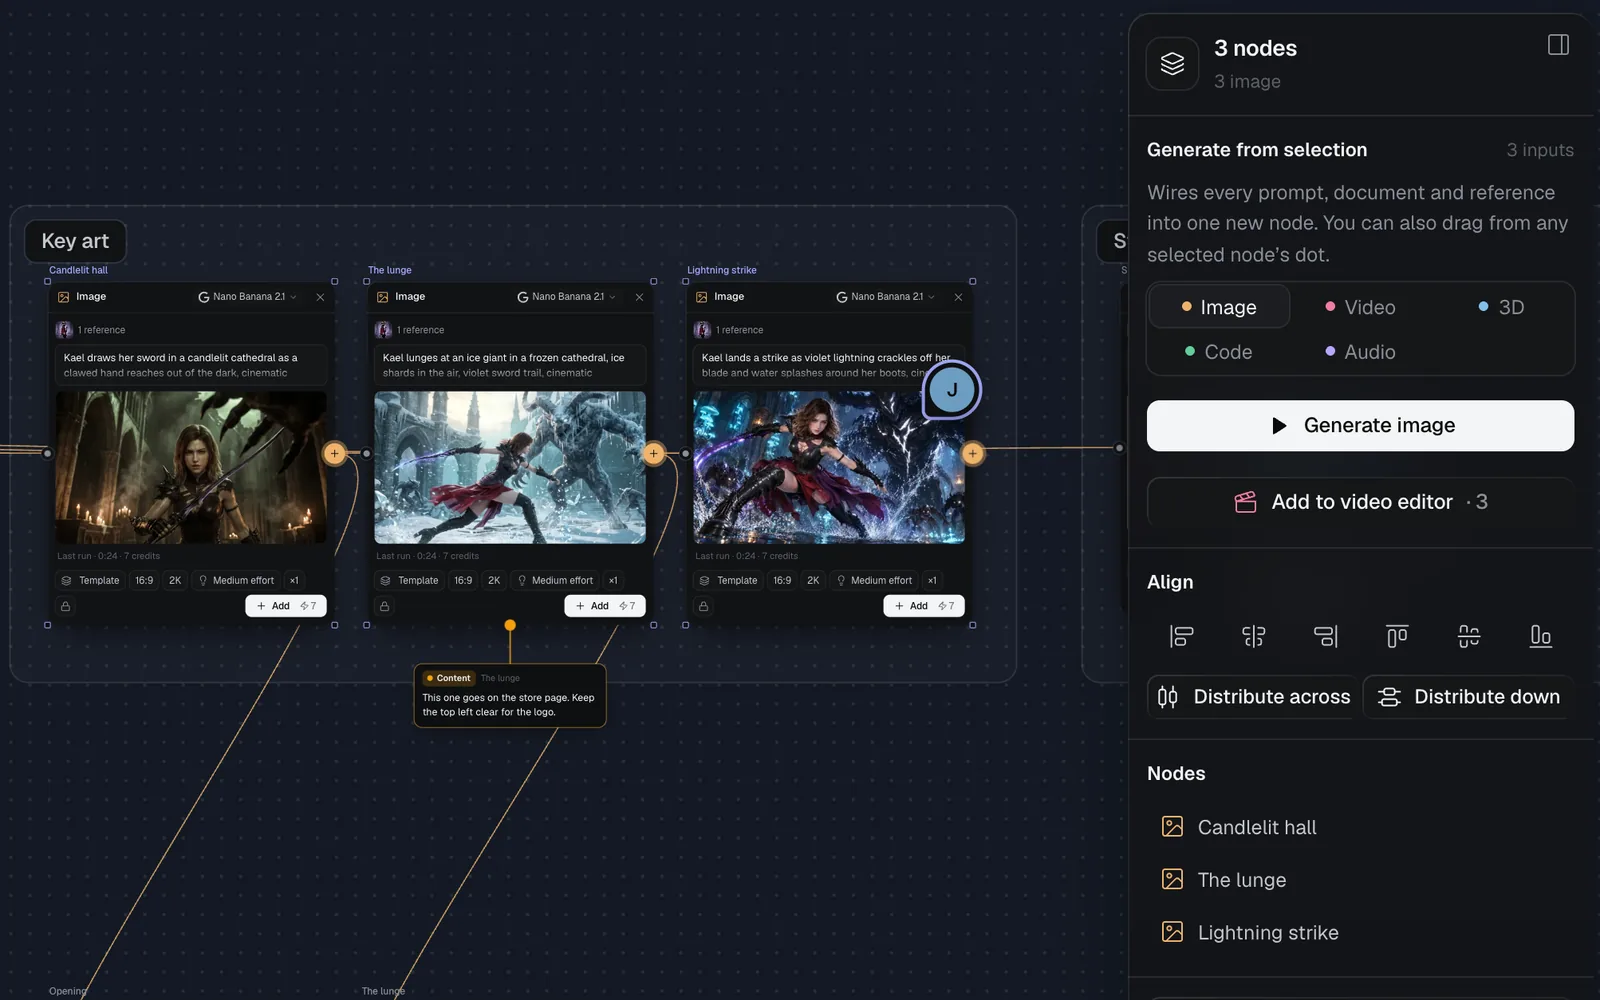The image size is (1600, 1000).
Task: Select Audio output type
Action: 1360,352
